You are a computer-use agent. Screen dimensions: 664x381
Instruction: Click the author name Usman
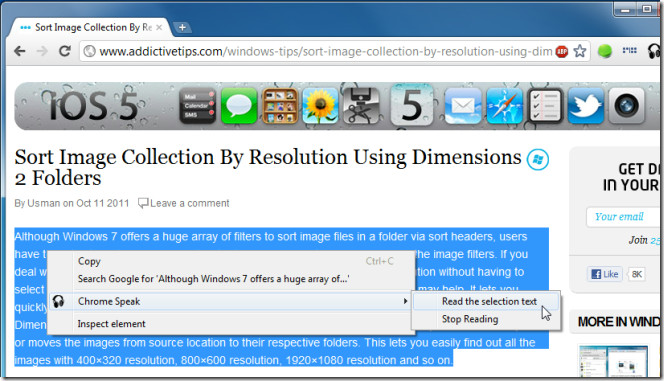pyautogui.click(x=44, y=204)
